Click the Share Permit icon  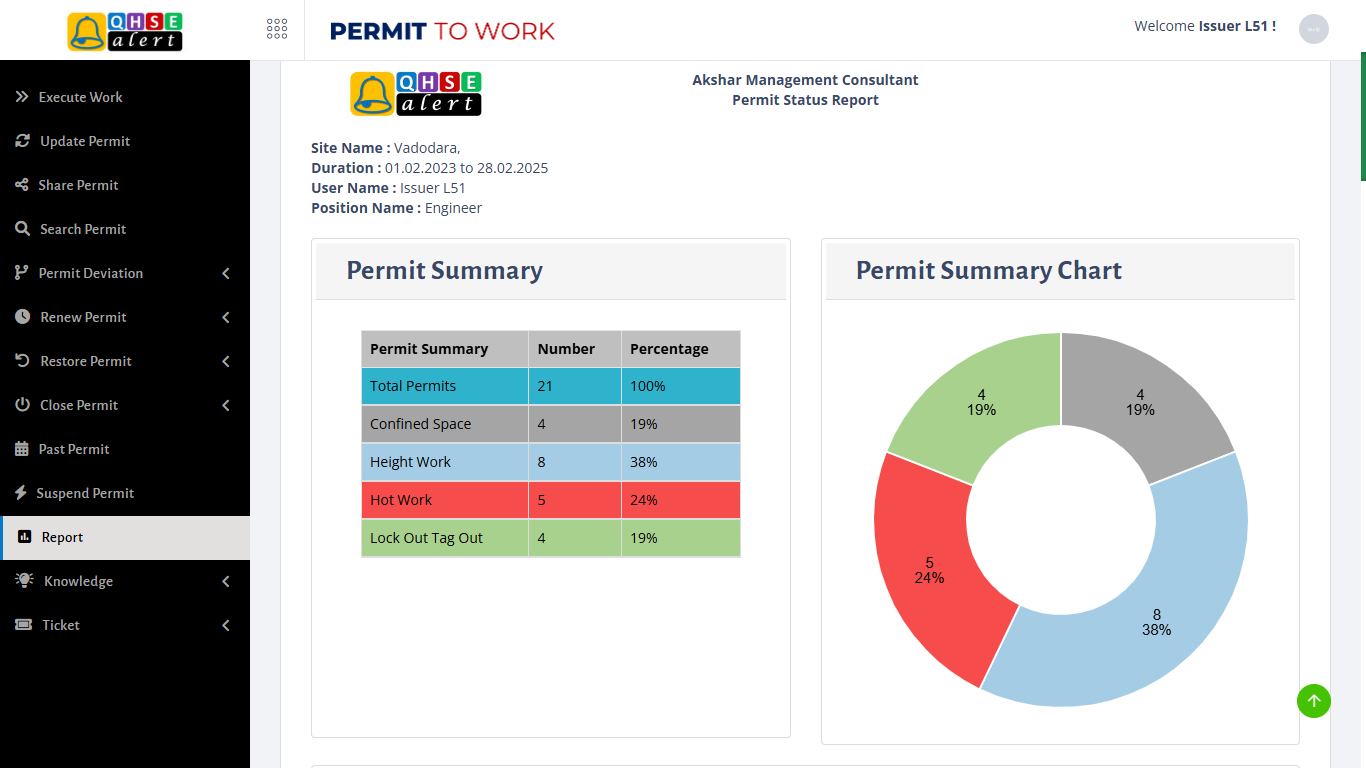pyautogui.click(x=22, y=185)
